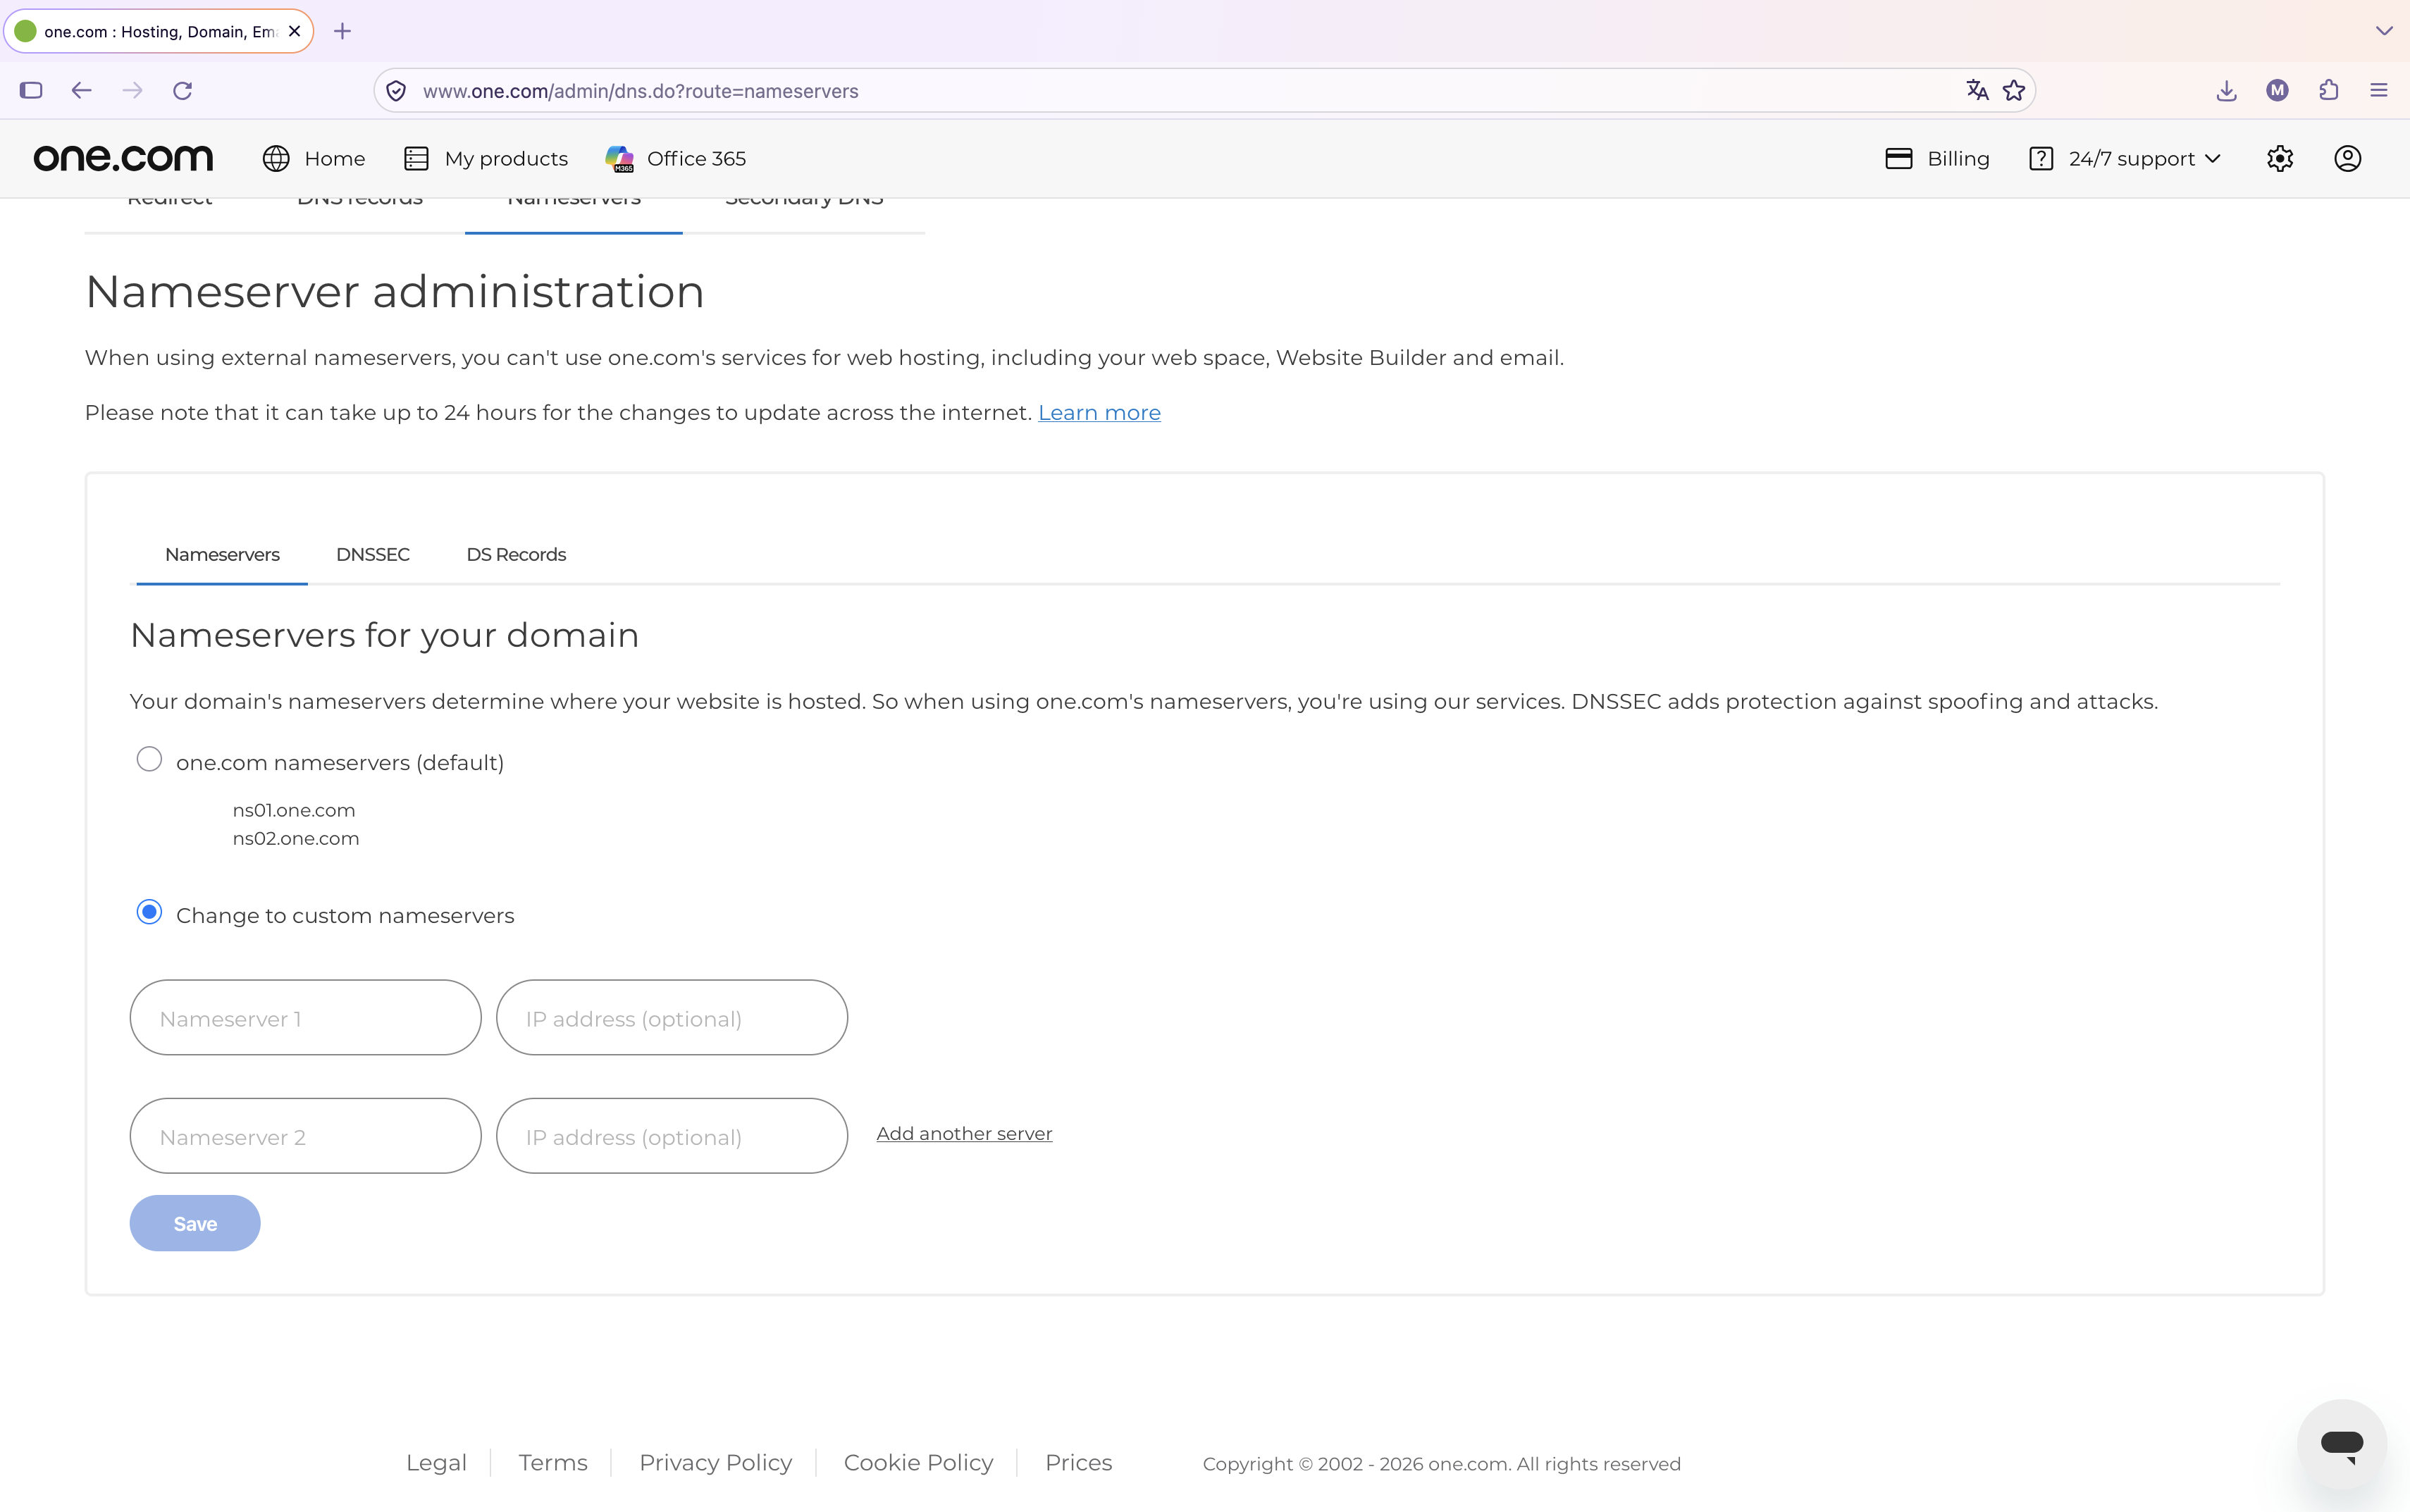This screenshot has width=2410, height=1512.
Task: Expand the 24/7 support dropdown
Action: click(2125, 158)
